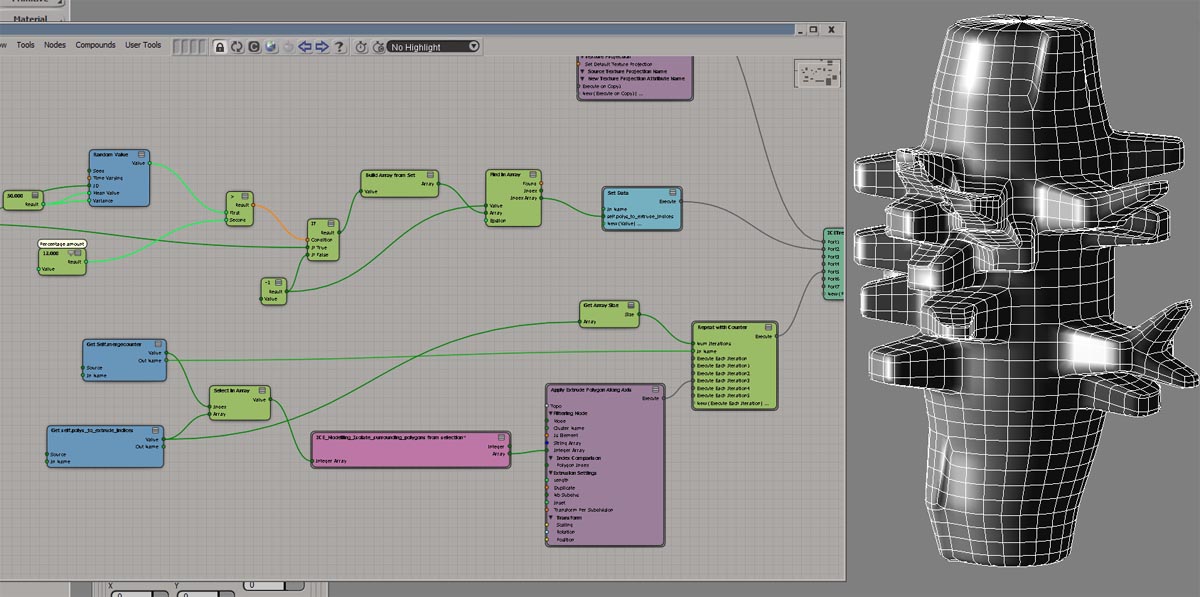Click the first stopwatch timer icon
The width and height of the screenshot is (1200, 597).
[x=361, y=46]
